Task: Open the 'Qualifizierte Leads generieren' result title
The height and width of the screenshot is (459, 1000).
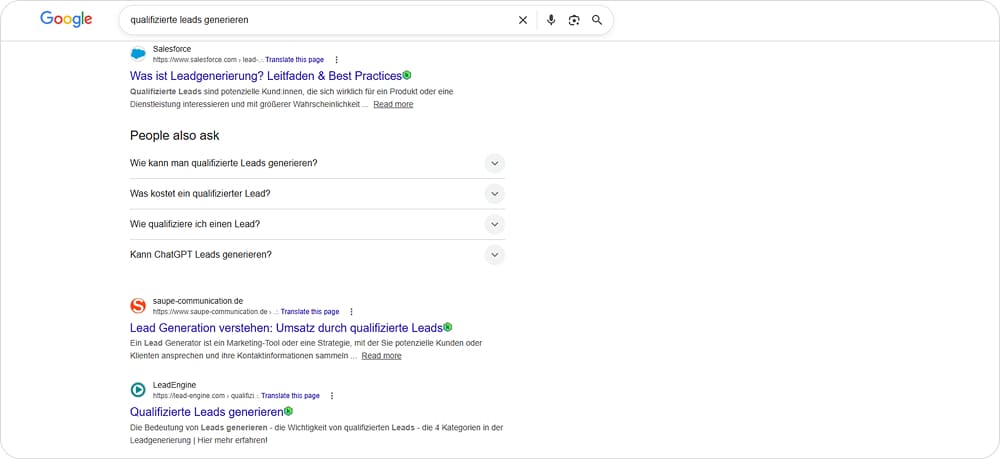Action: tap(207, 412)
